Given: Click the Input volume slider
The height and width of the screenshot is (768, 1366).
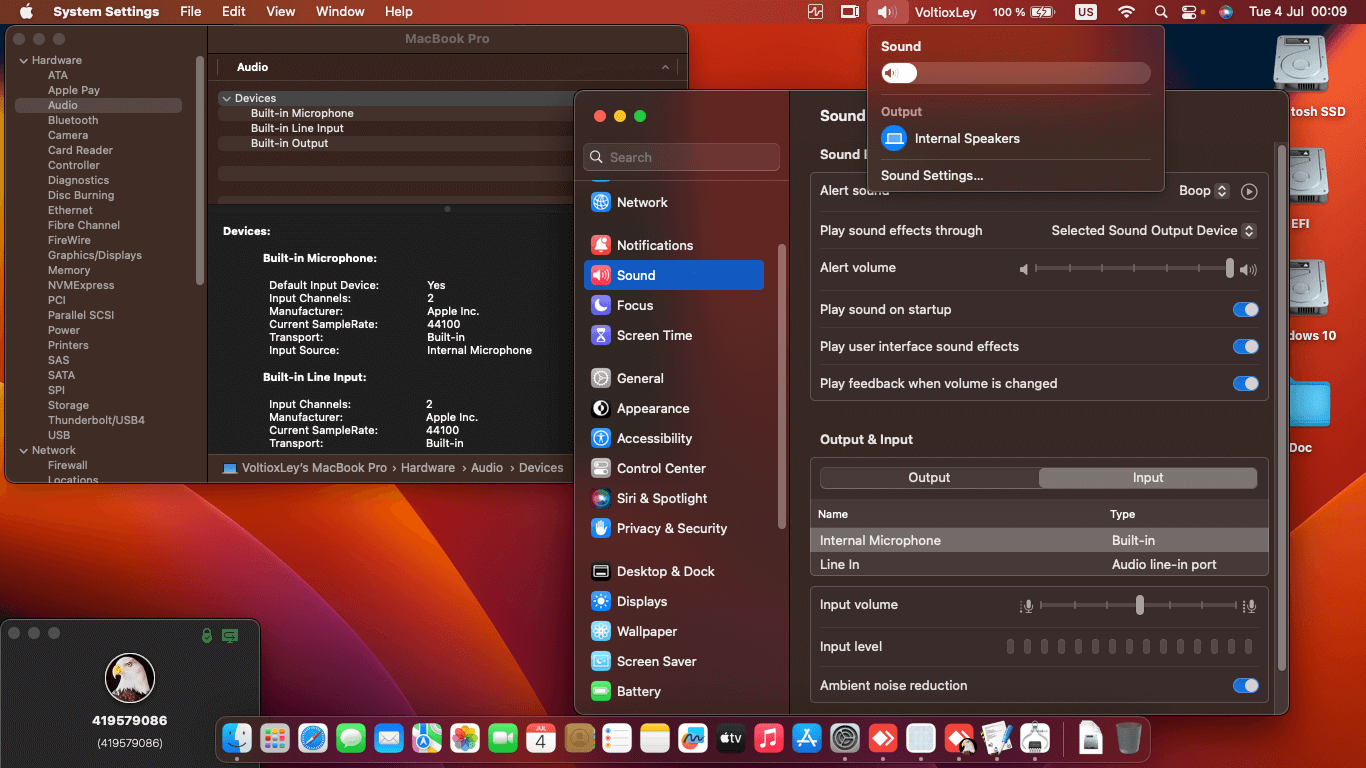Looking at the screenshot, I should pyautogui.click(x=1138, y=605).
